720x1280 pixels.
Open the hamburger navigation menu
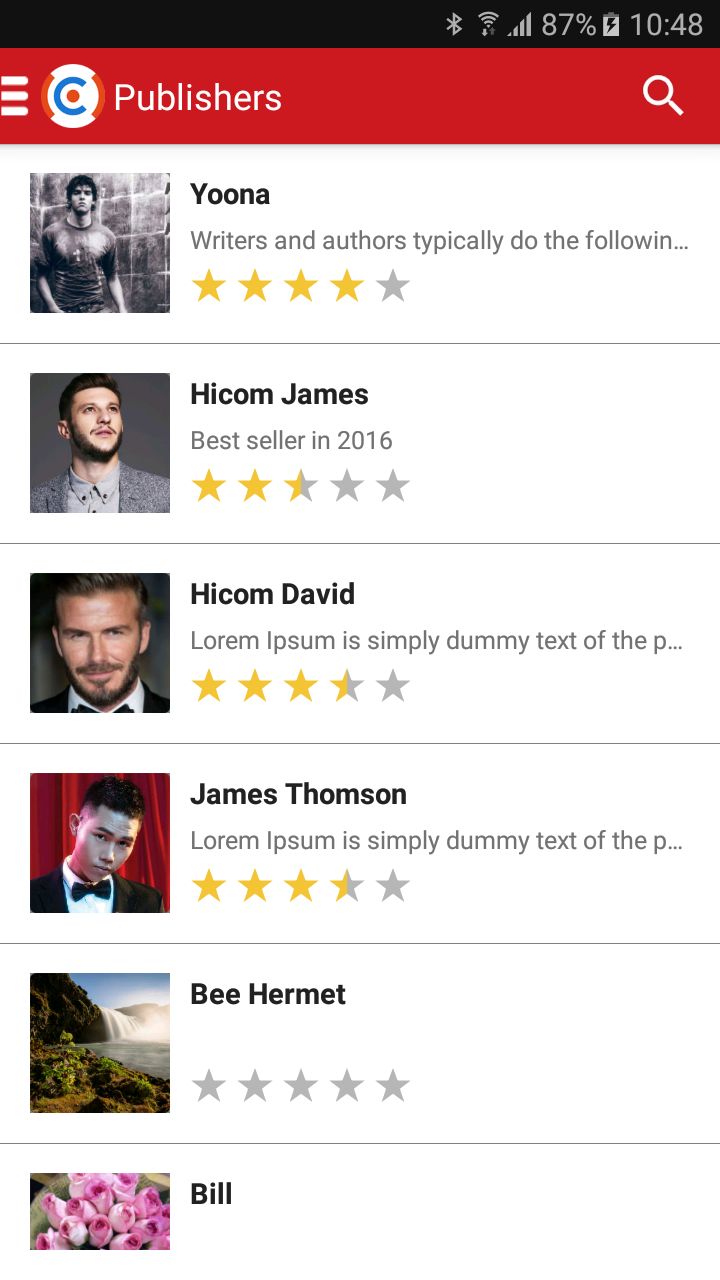pos(15,96)
